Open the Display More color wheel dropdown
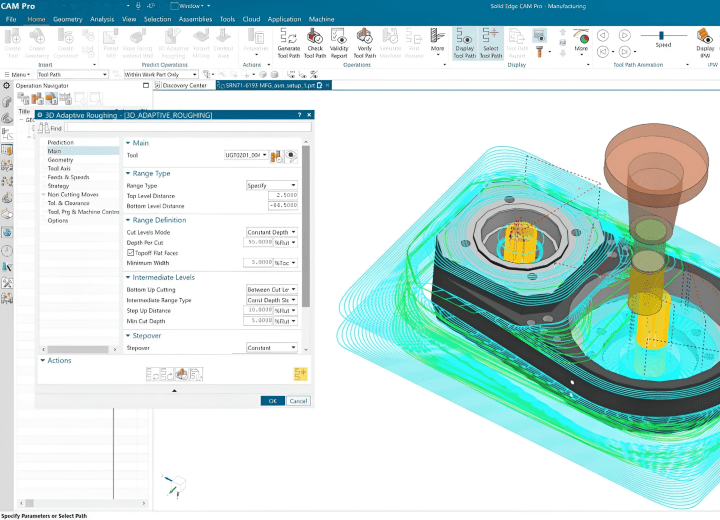The width and height of the screenshot is (720, 520). (581, 41)
